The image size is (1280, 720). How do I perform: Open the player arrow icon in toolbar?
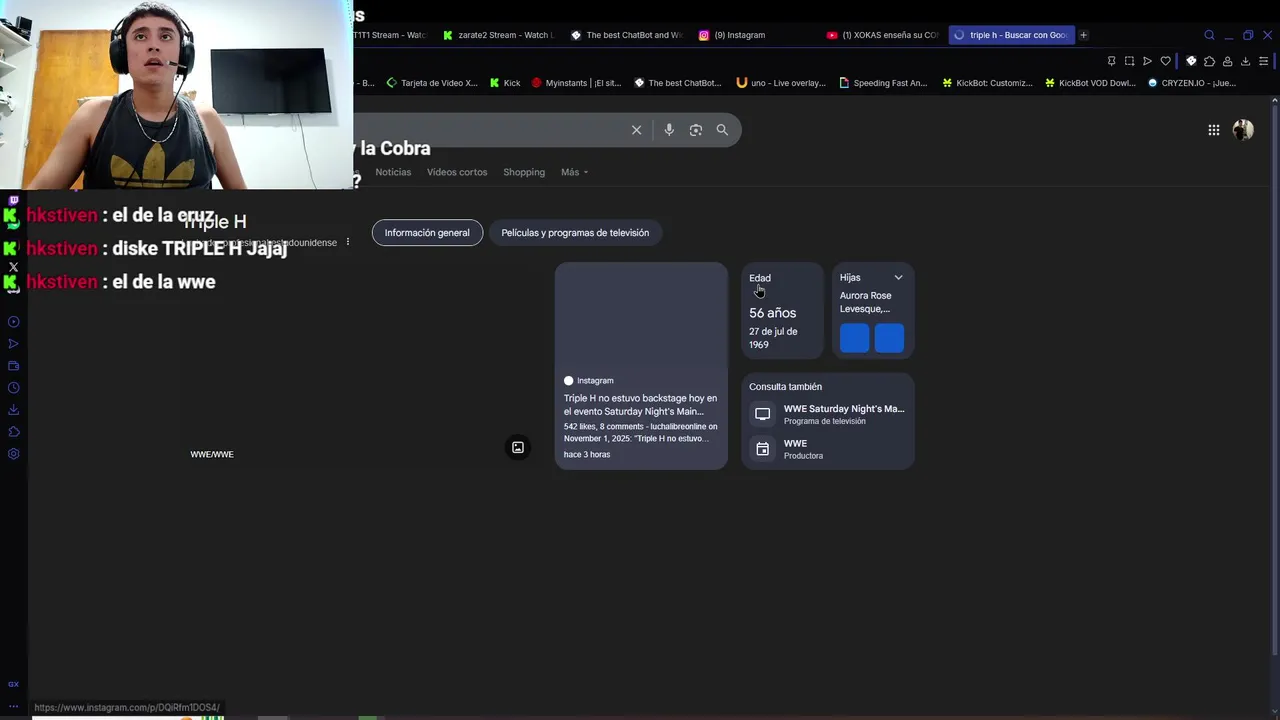(1147, 61)
